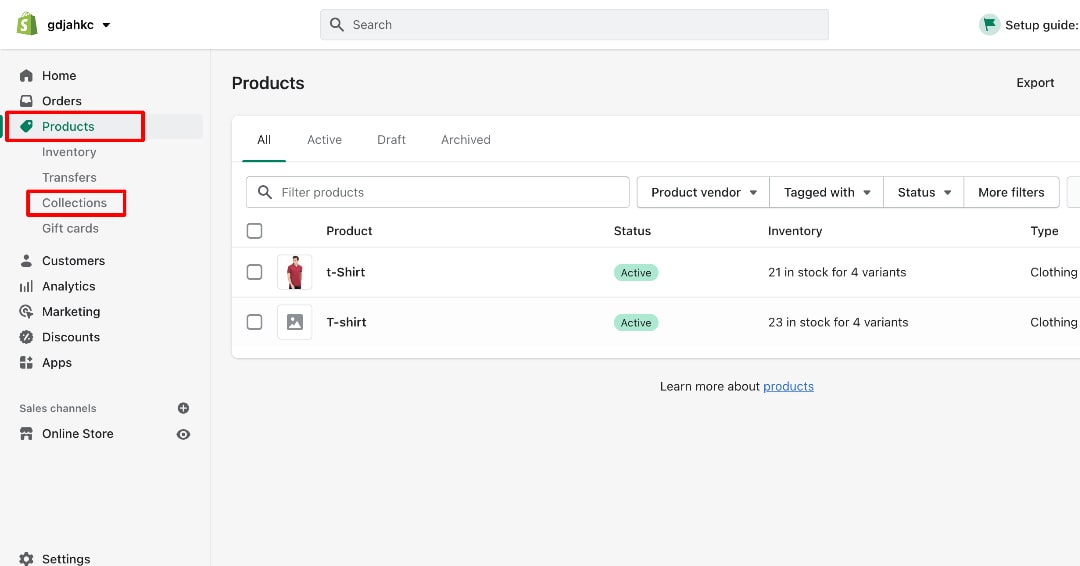
Task: Add a sales channel with plus icon
Action: 183,408
